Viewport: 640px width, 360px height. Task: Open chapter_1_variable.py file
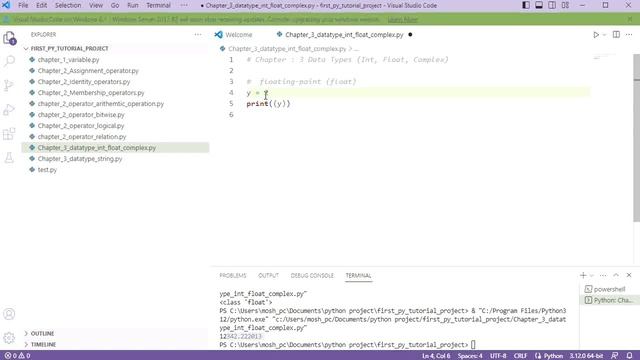(68, 60)
